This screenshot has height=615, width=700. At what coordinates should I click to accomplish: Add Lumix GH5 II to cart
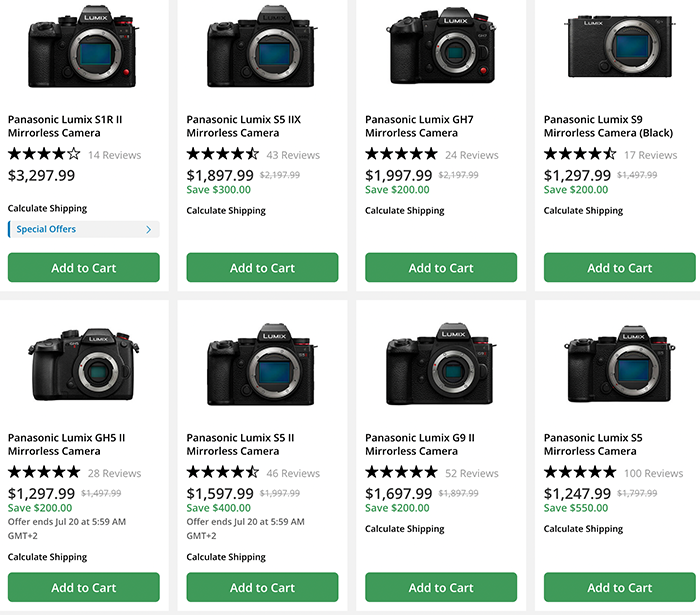point(84,588)
